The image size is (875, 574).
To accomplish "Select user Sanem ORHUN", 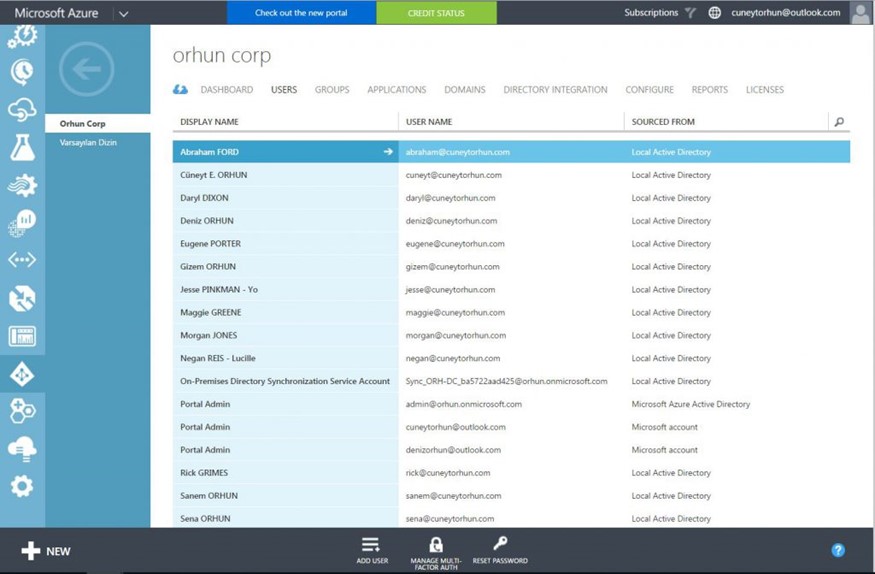I will click(209, 495).
